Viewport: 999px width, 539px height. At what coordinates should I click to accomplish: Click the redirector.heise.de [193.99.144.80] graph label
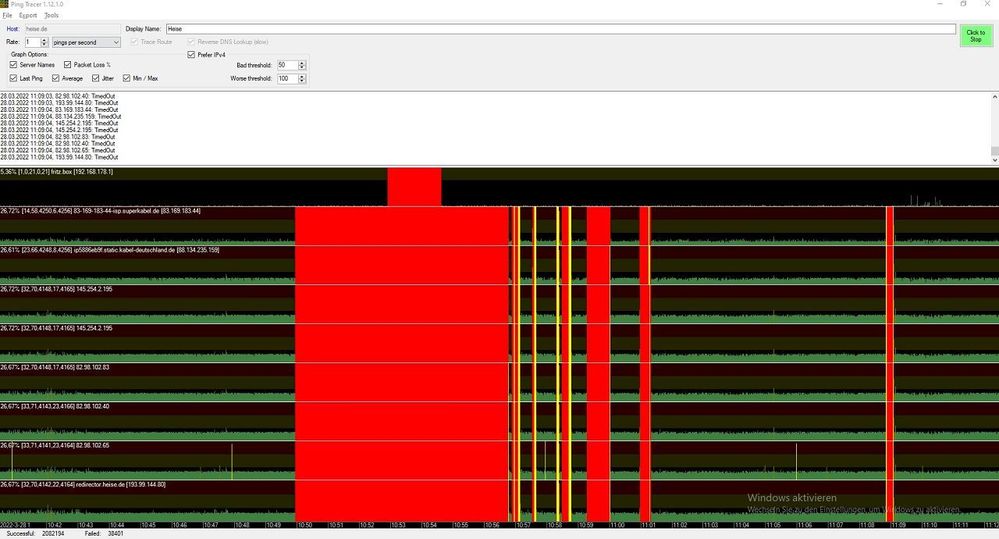[x=83, y=485]
